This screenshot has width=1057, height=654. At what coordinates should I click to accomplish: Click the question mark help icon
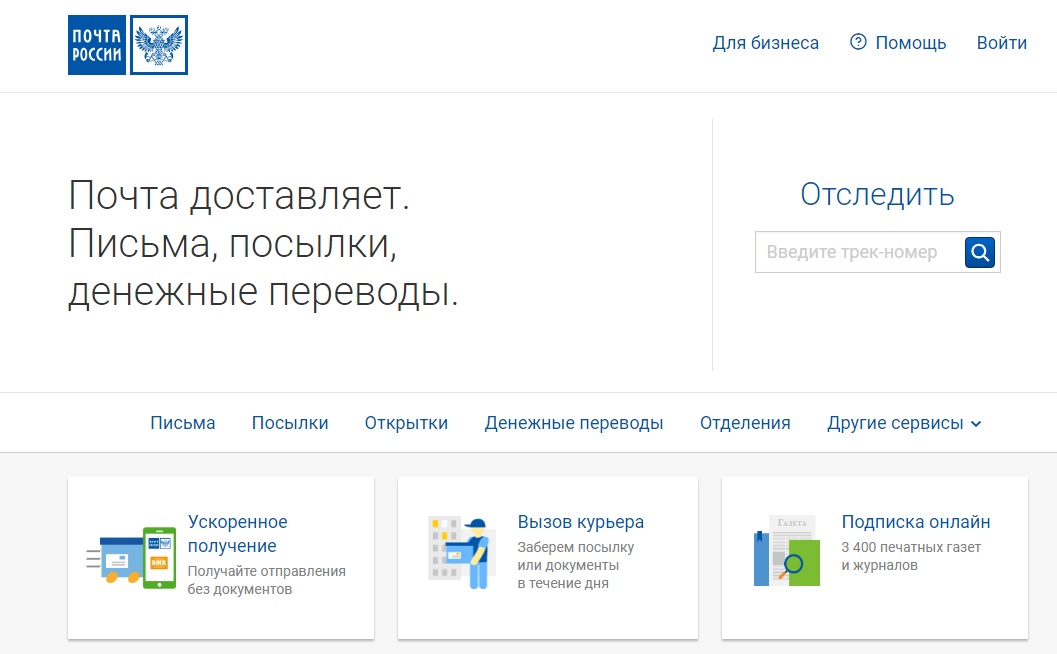pyautogui.click(x=858, y=42)
